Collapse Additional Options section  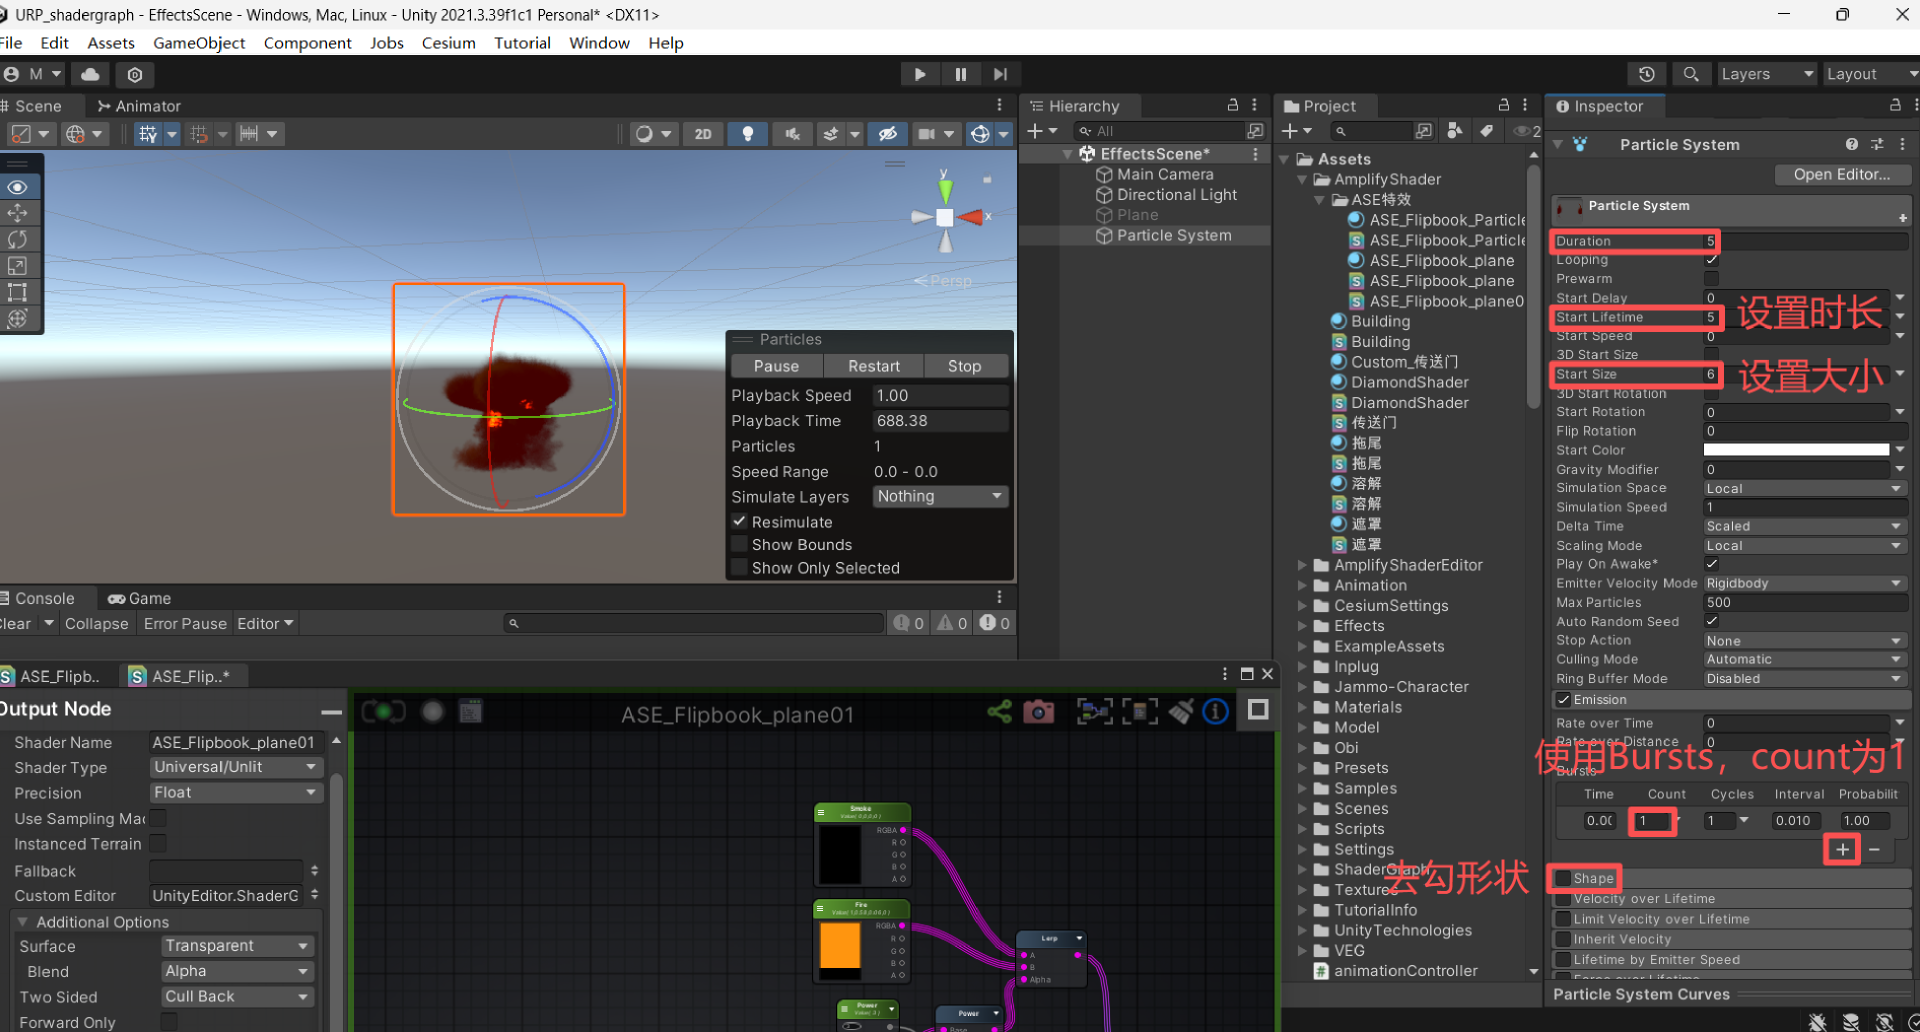coord(22,922)
